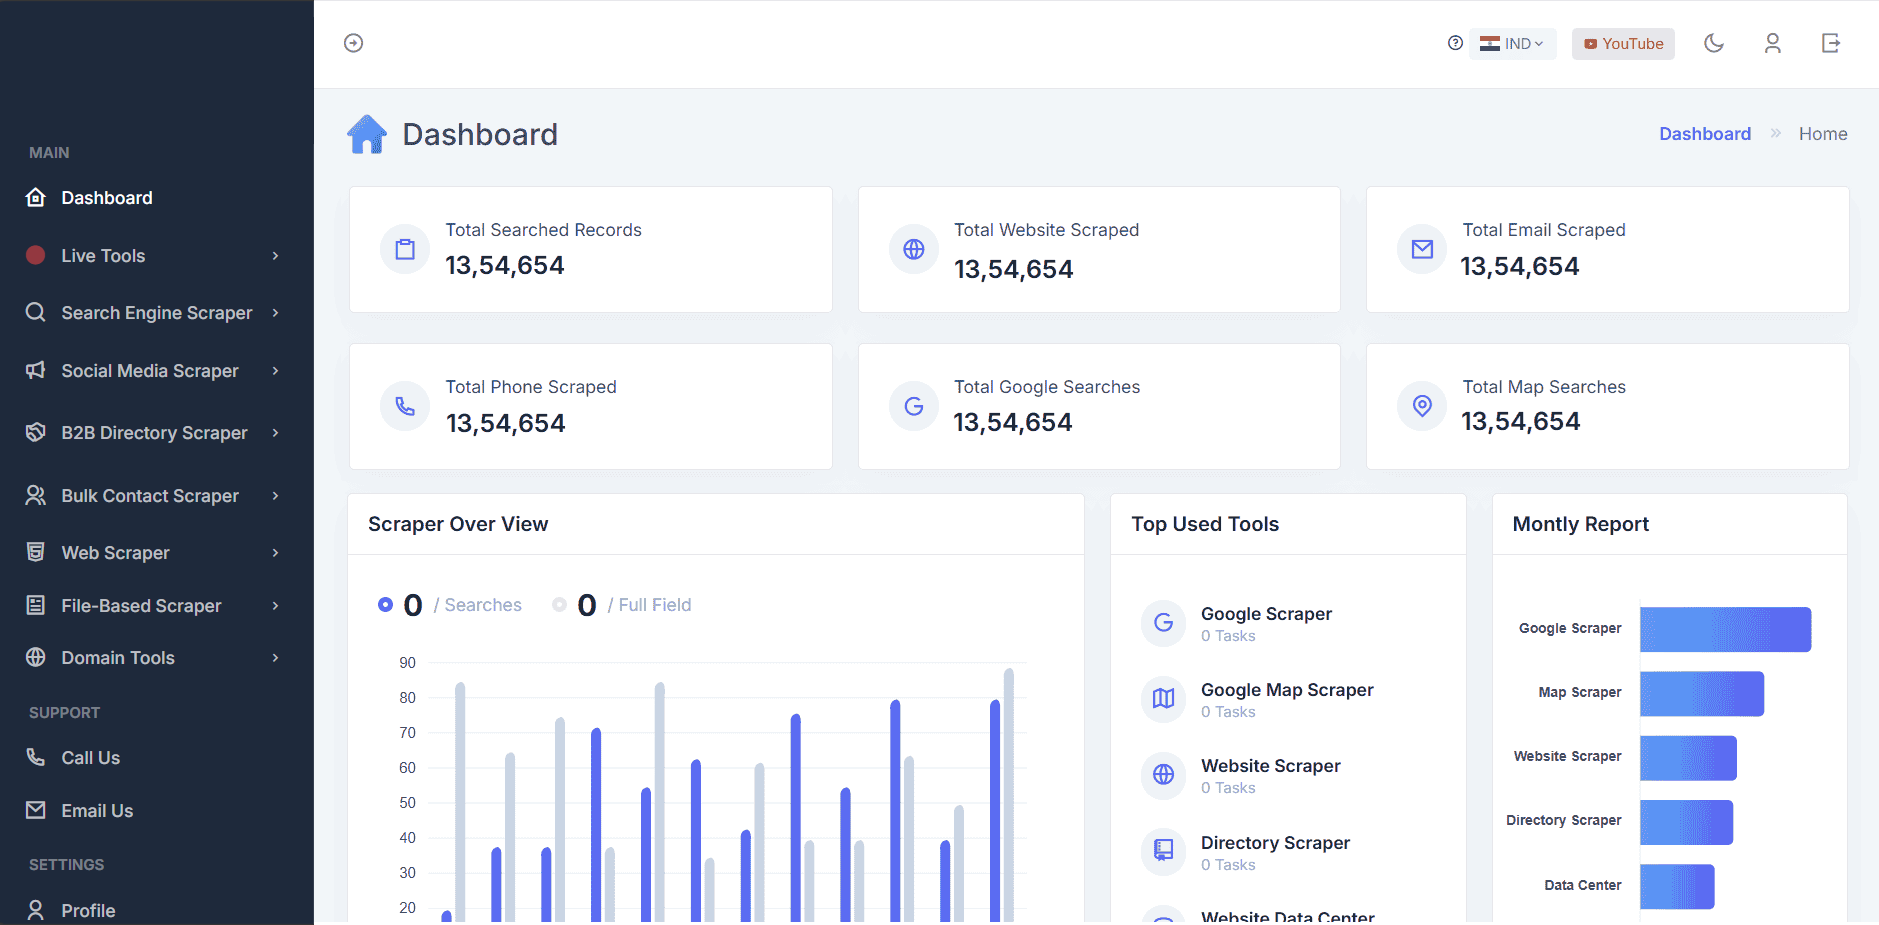Open the user profile icon in header

tap(1772, 43)
